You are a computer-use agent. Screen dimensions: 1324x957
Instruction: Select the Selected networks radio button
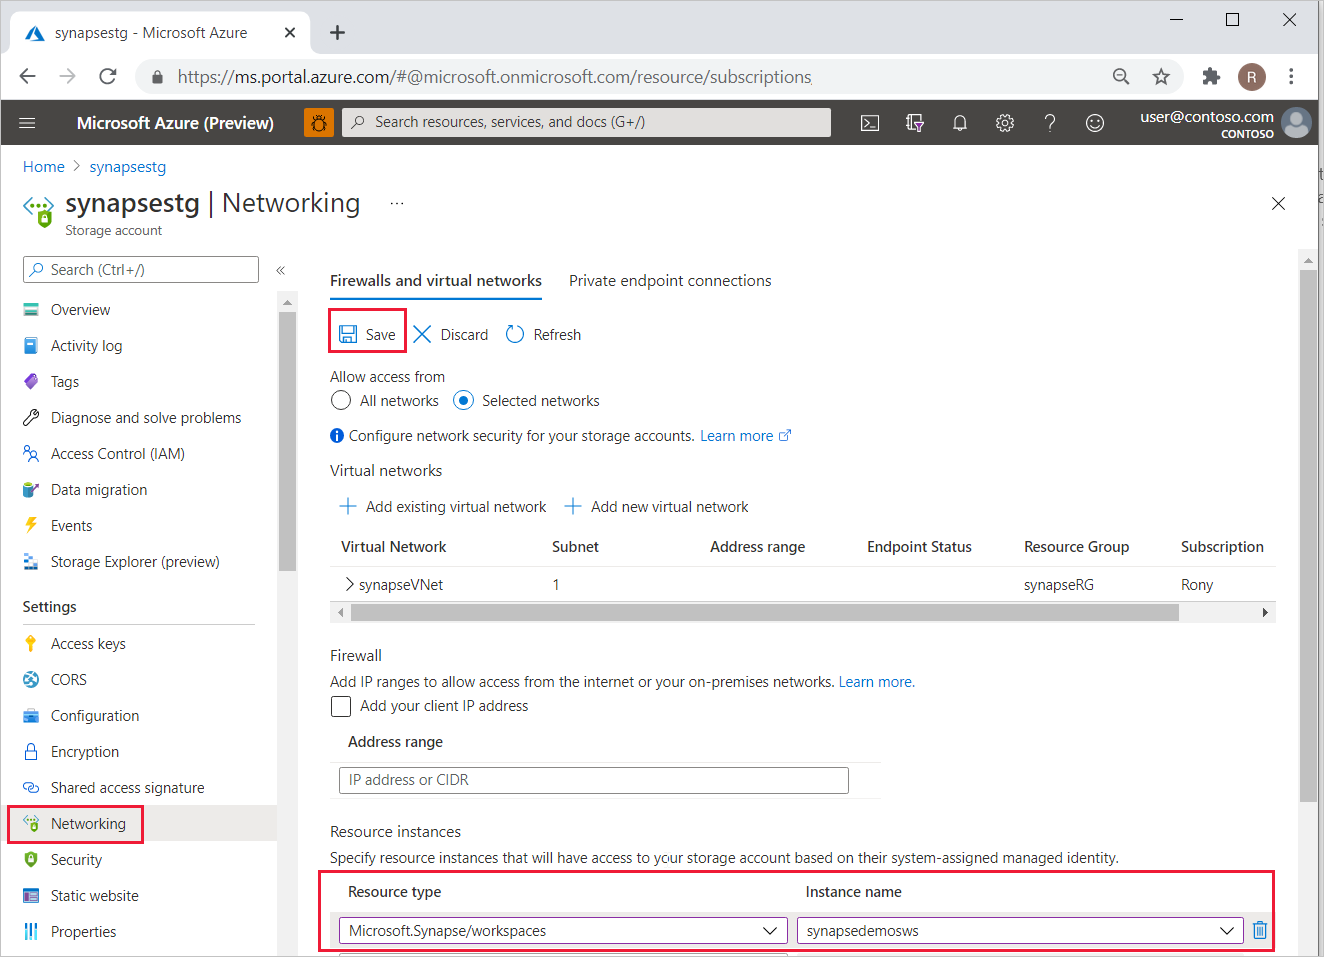pyautogui.click(x=463, y=401)
